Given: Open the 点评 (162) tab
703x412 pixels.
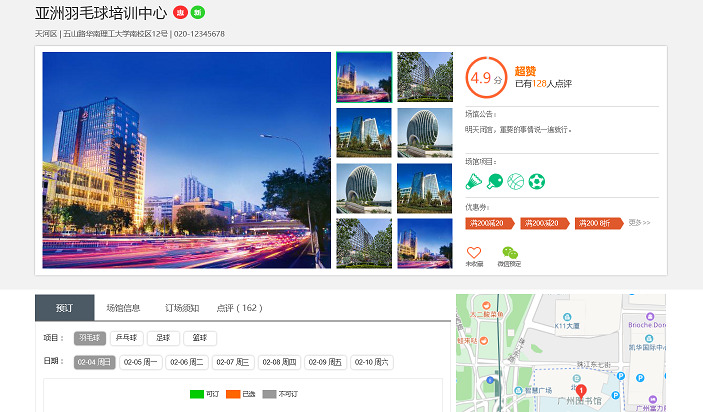Looking at the screenshot, I should (239, 308).
